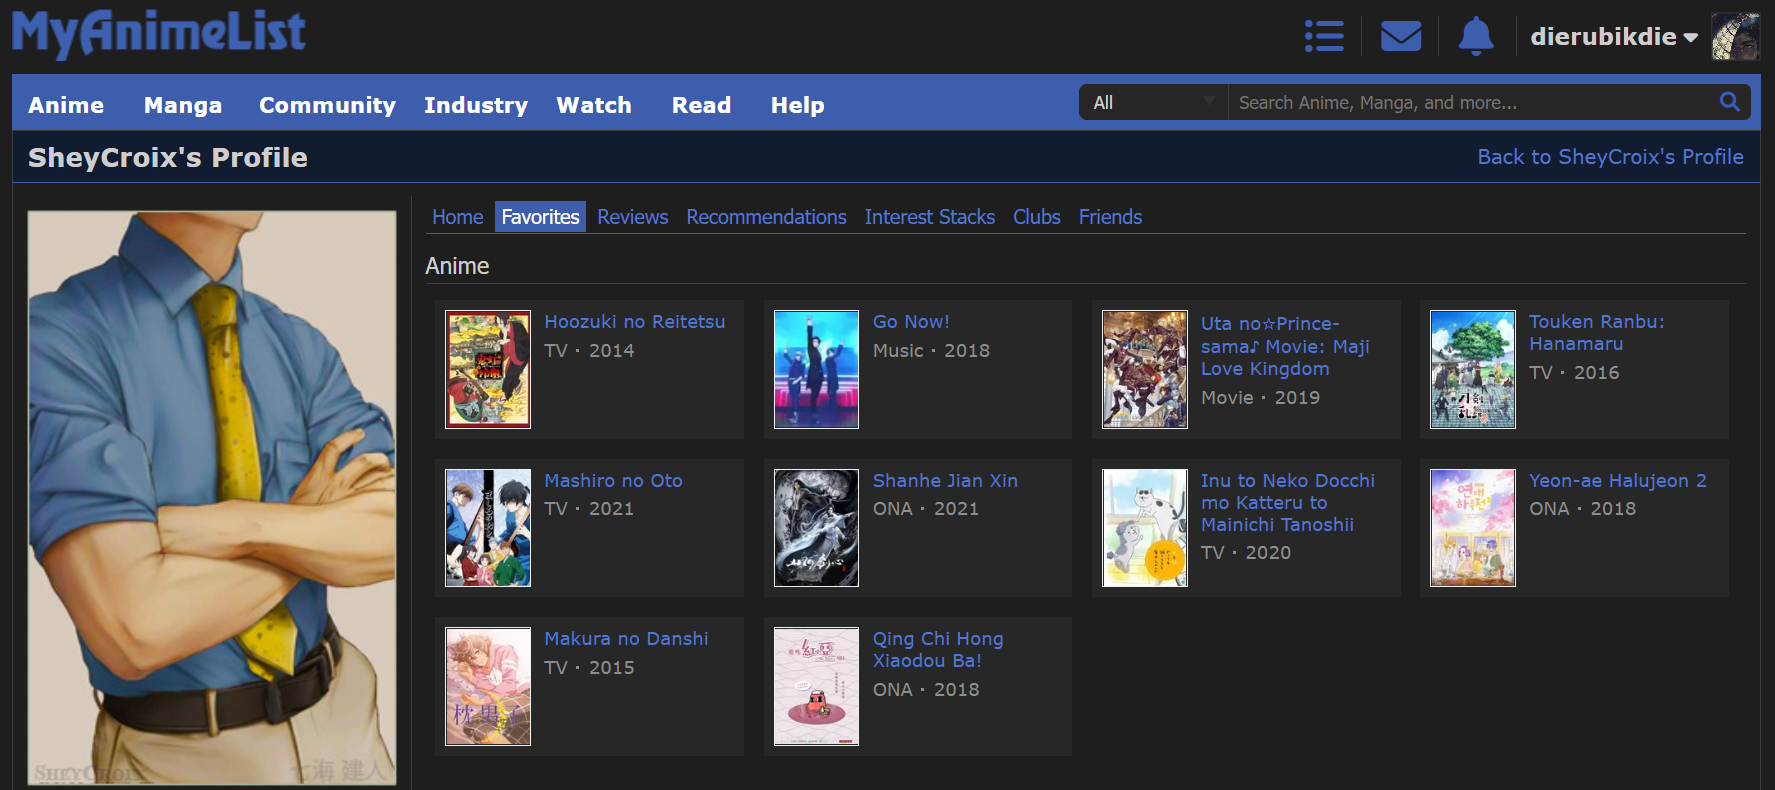This screenshot has width=1775, height=790.
Task: Switch to the Home profile tab
Action: 458,217
